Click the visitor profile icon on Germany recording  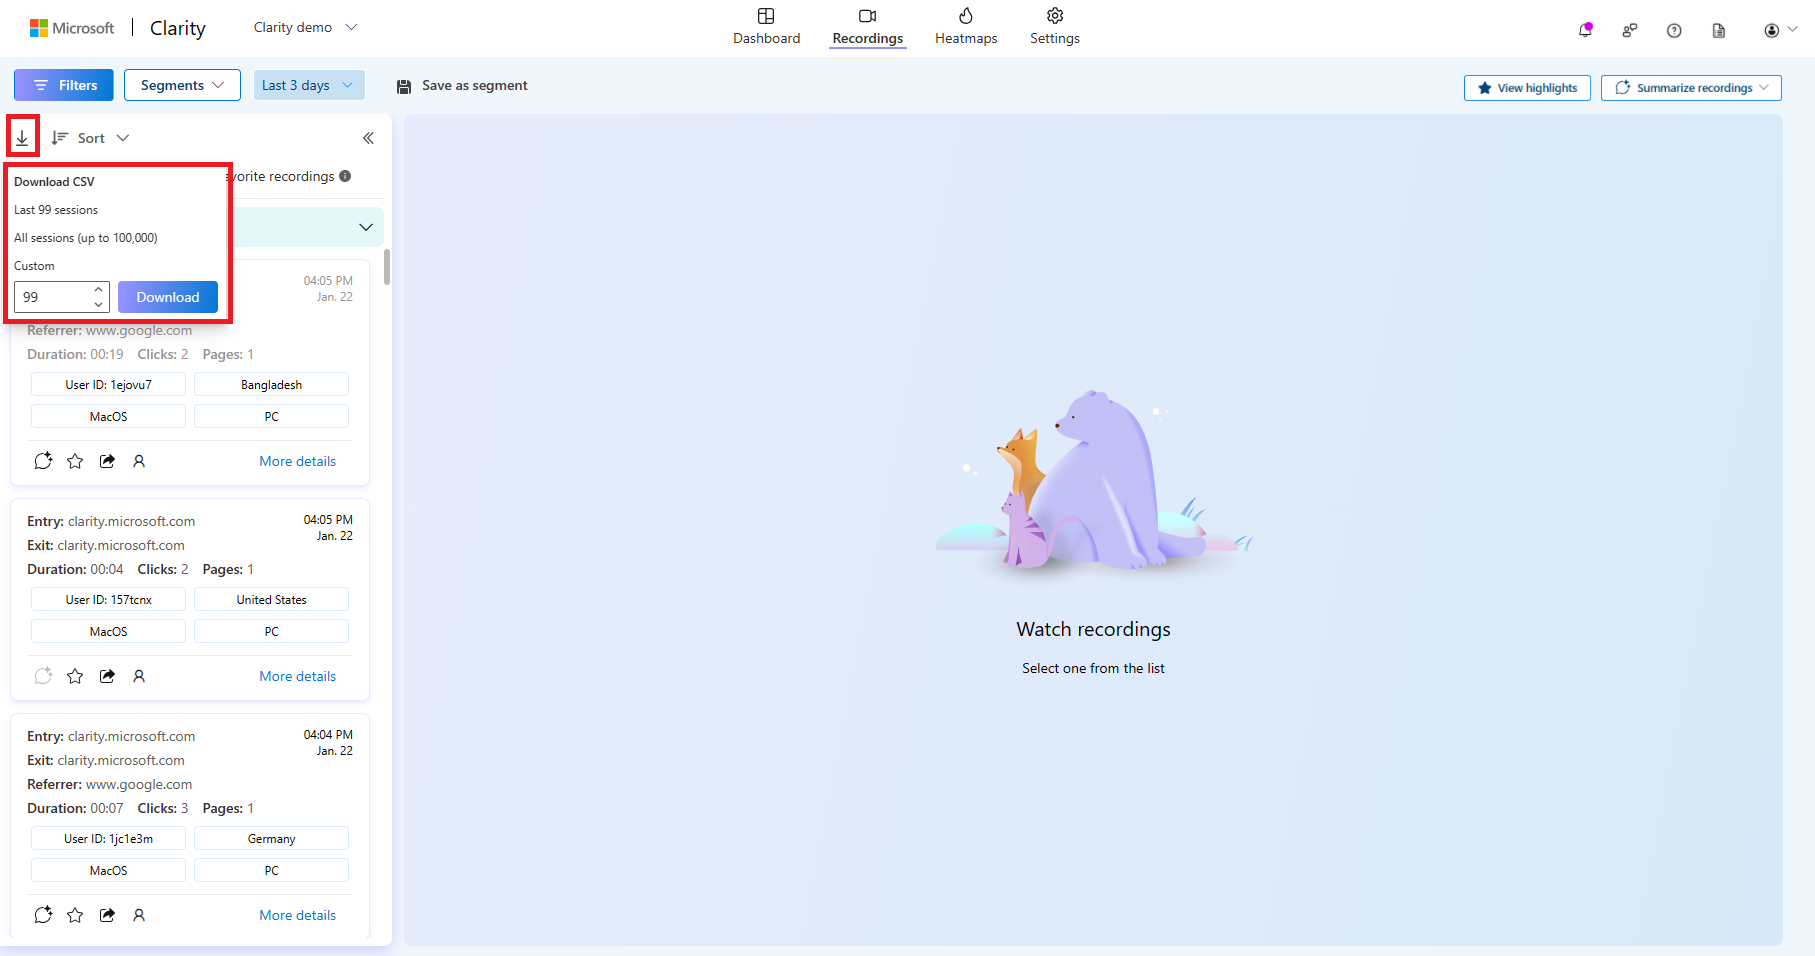139,915
